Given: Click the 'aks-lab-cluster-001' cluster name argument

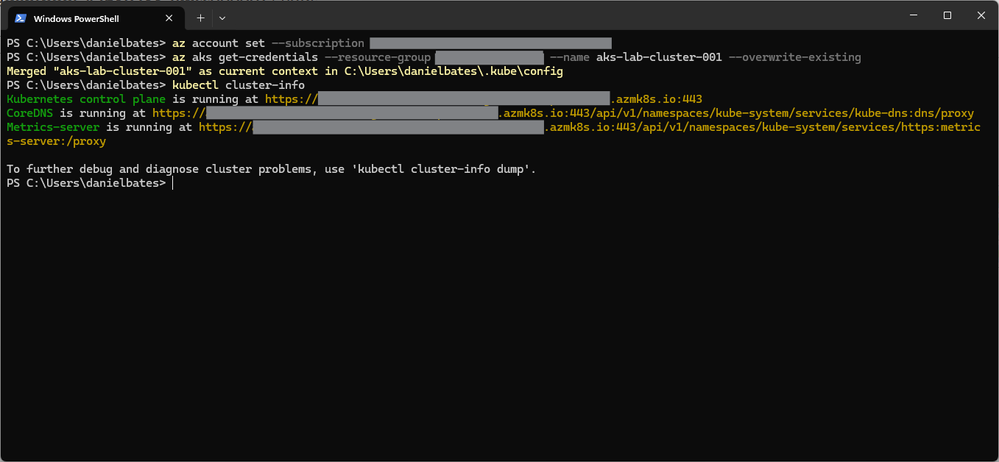Looking at the screenshot, I should [659, 57].
